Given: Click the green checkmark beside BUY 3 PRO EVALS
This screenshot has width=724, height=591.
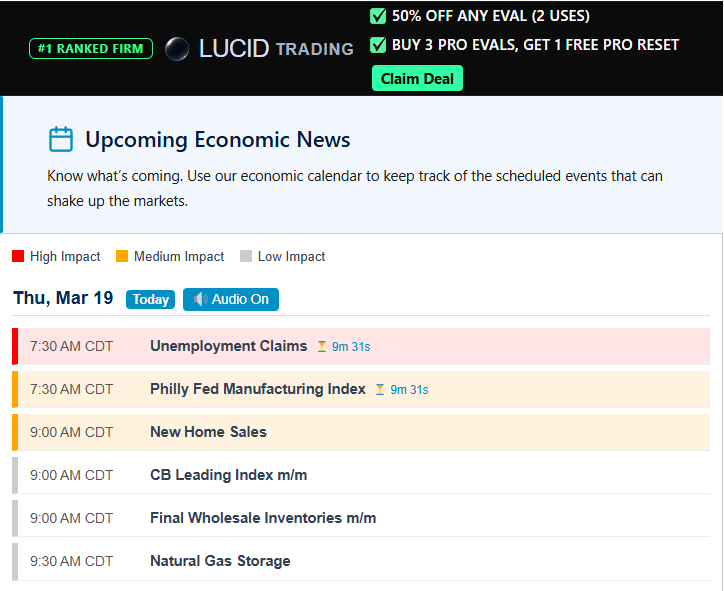Looking at the screenshot, I should coord(378,45).
